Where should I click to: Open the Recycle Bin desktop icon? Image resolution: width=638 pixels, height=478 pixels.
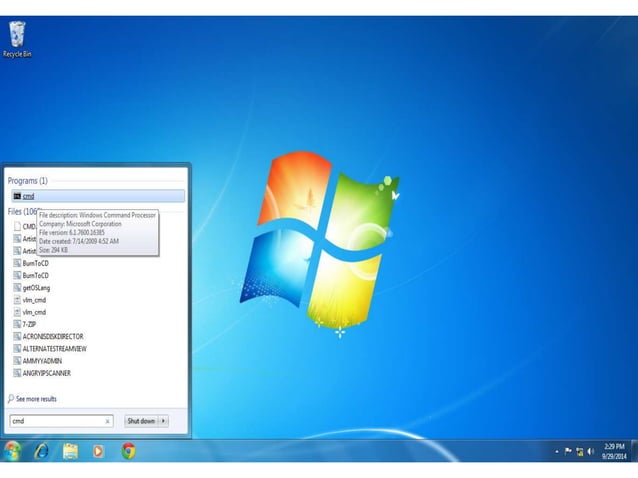[x=17, y=39]
